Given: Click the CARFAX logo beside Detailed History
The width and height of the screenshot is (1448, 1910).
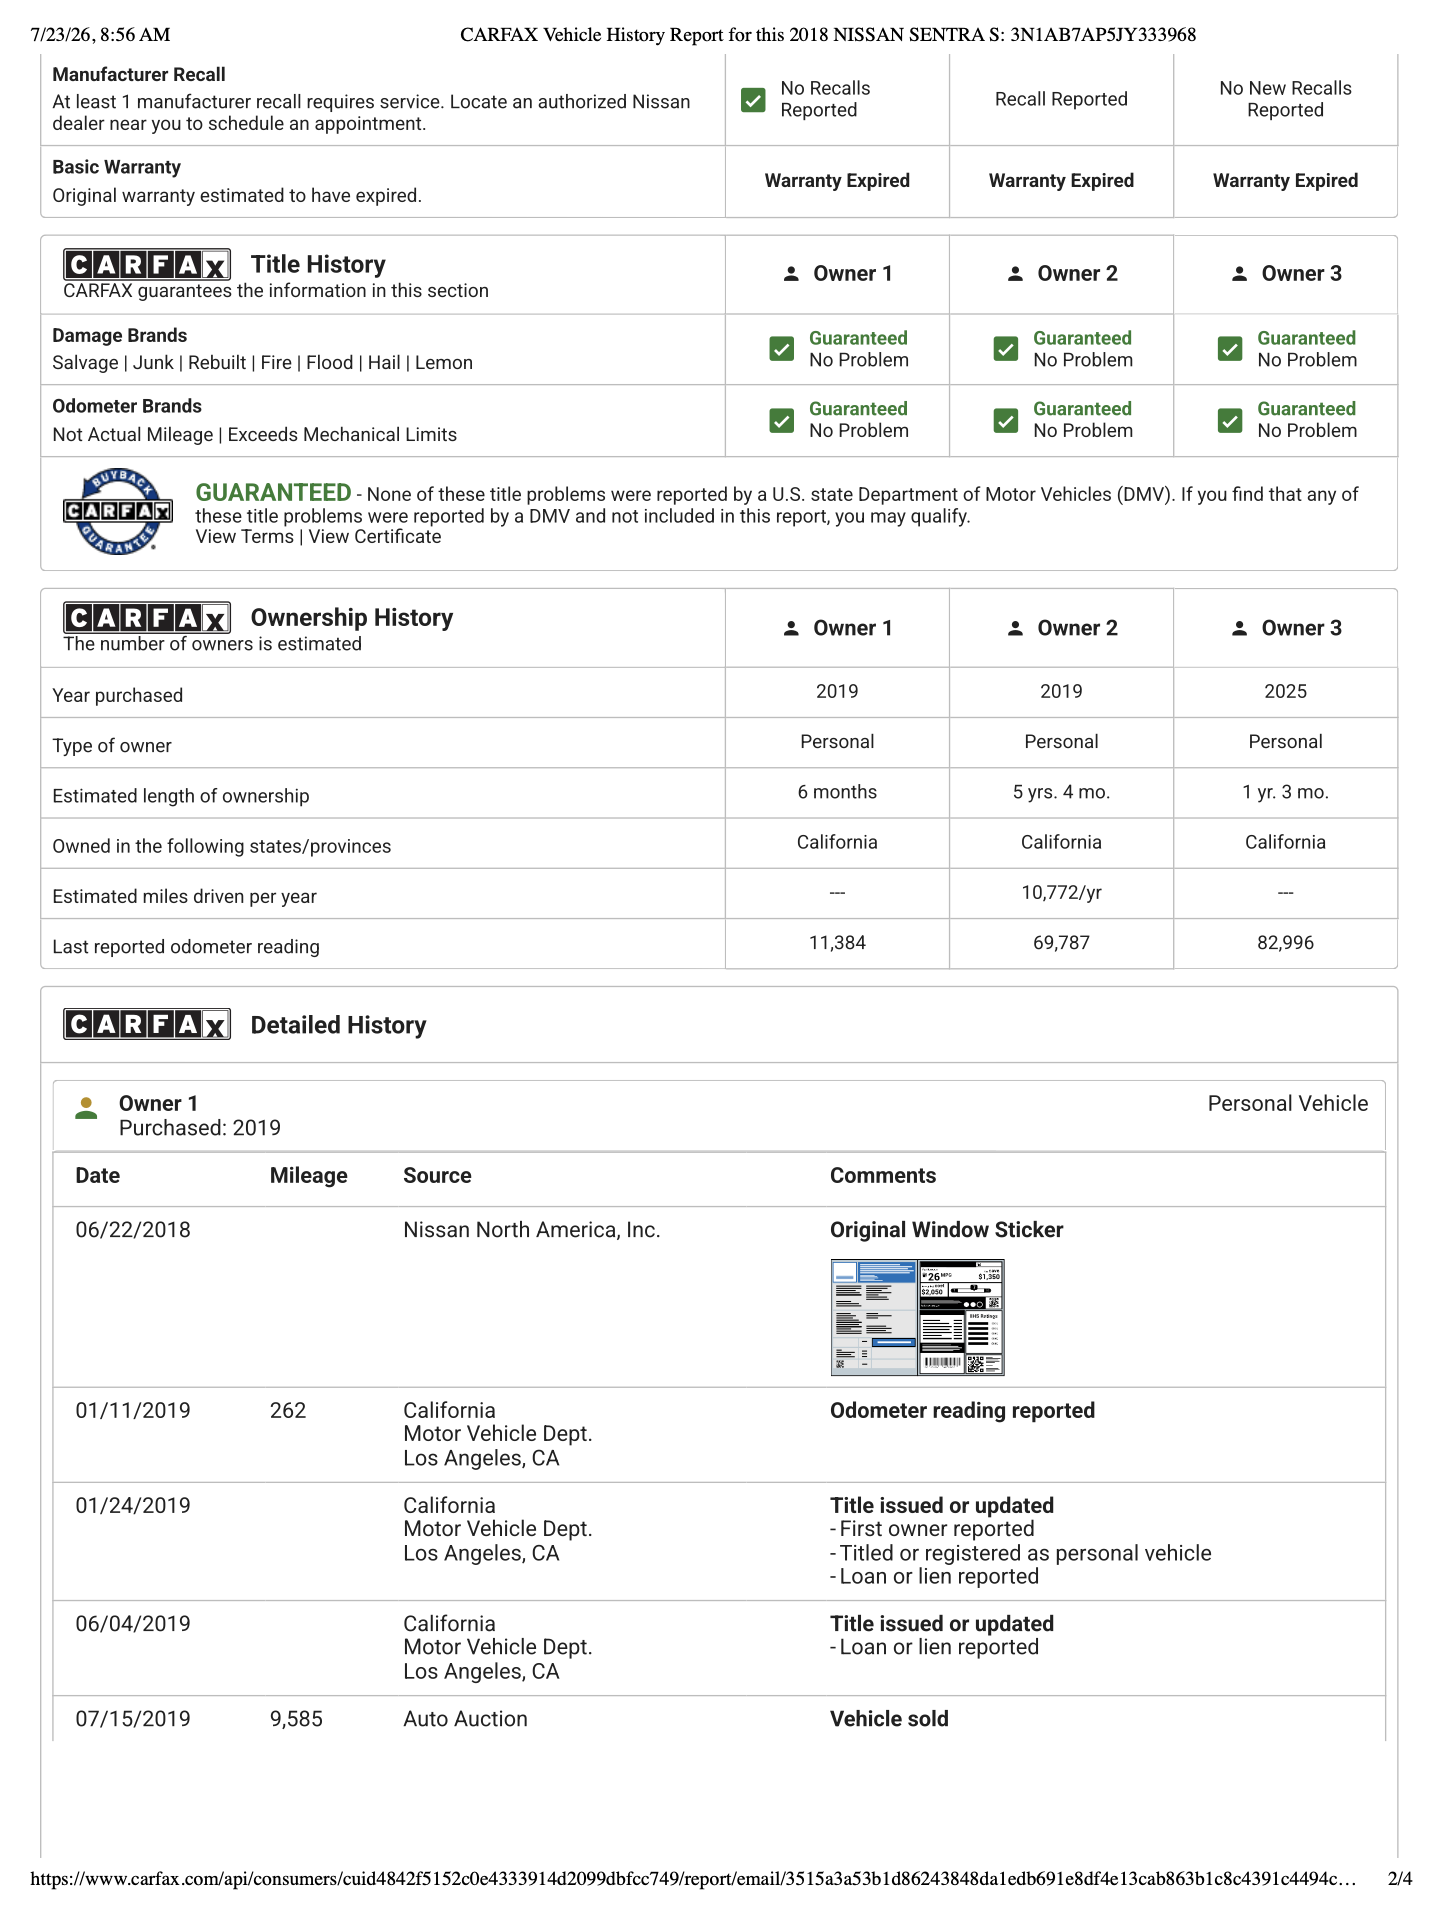Looking at the screenshot, I should click(147, 1024).
